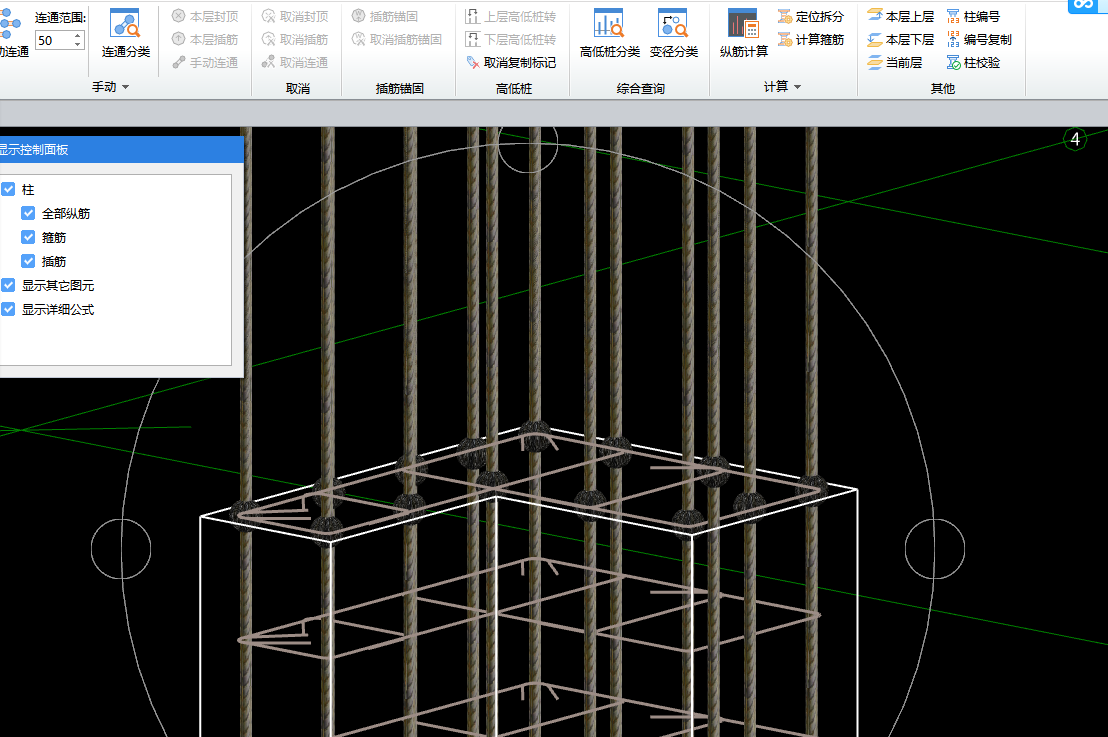1108x737 pixels.
Task: Click the 显示控制面板 title bar
Action: point(122,149)
